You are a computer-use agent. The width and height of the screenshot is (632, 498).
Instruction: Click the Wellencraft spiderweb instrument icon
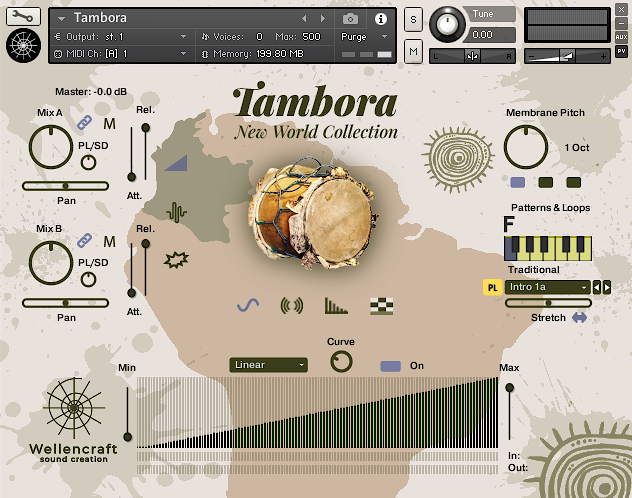pyautogui.click(x=23, y=46)
